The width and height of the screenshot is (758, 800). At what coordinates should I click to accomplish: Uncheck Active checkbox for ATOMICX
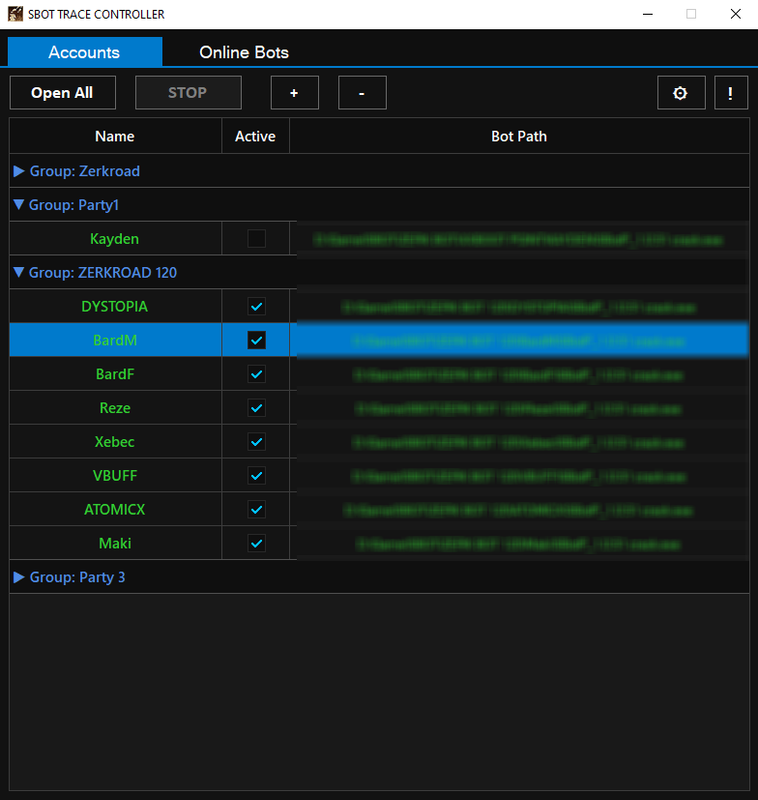257,509
